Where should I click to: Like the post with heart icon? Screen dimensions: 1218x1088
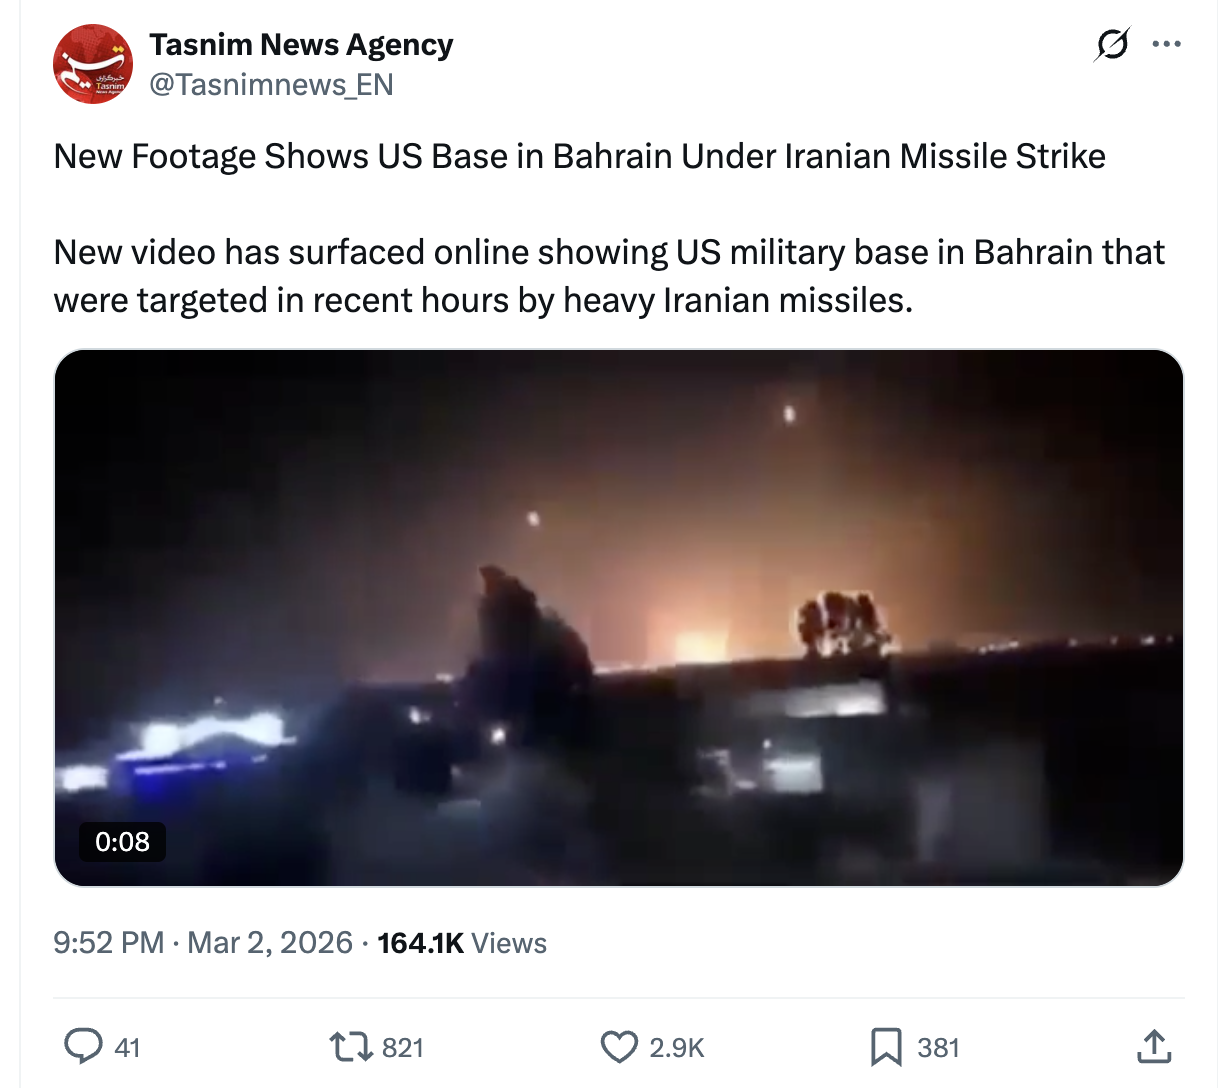coord(619,1047)
